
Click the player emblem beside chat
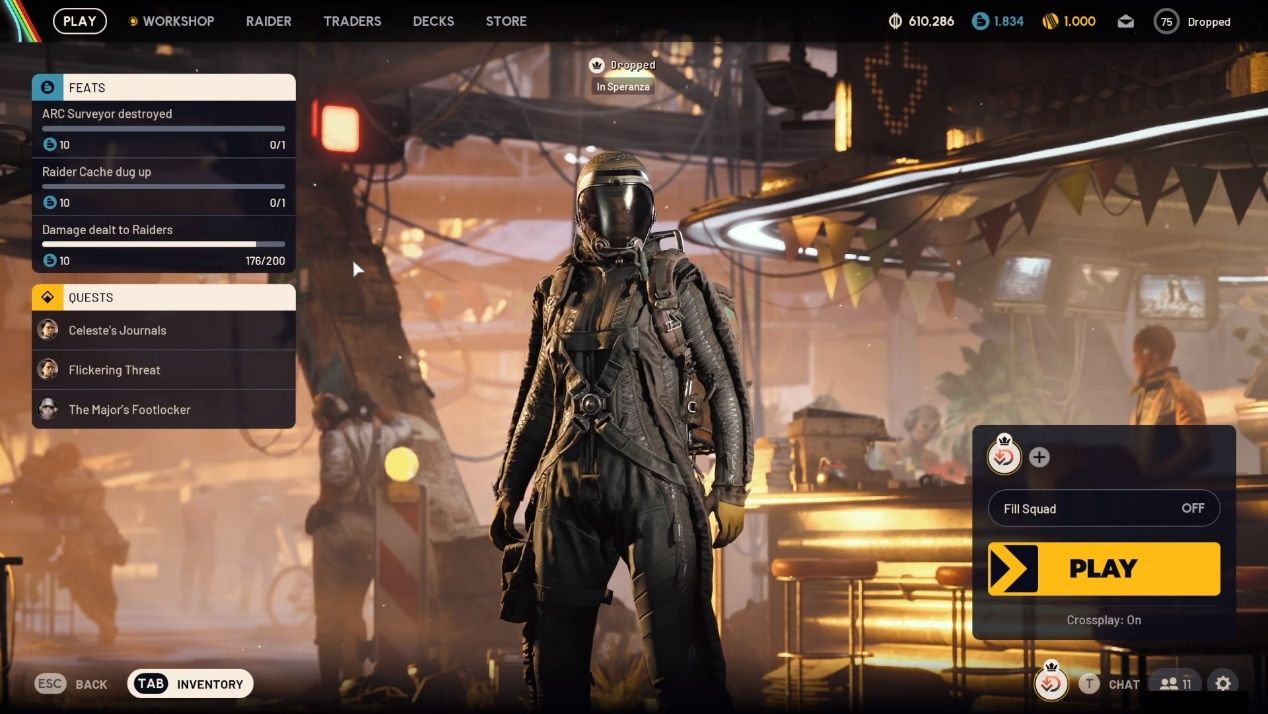click(1050, 683)
